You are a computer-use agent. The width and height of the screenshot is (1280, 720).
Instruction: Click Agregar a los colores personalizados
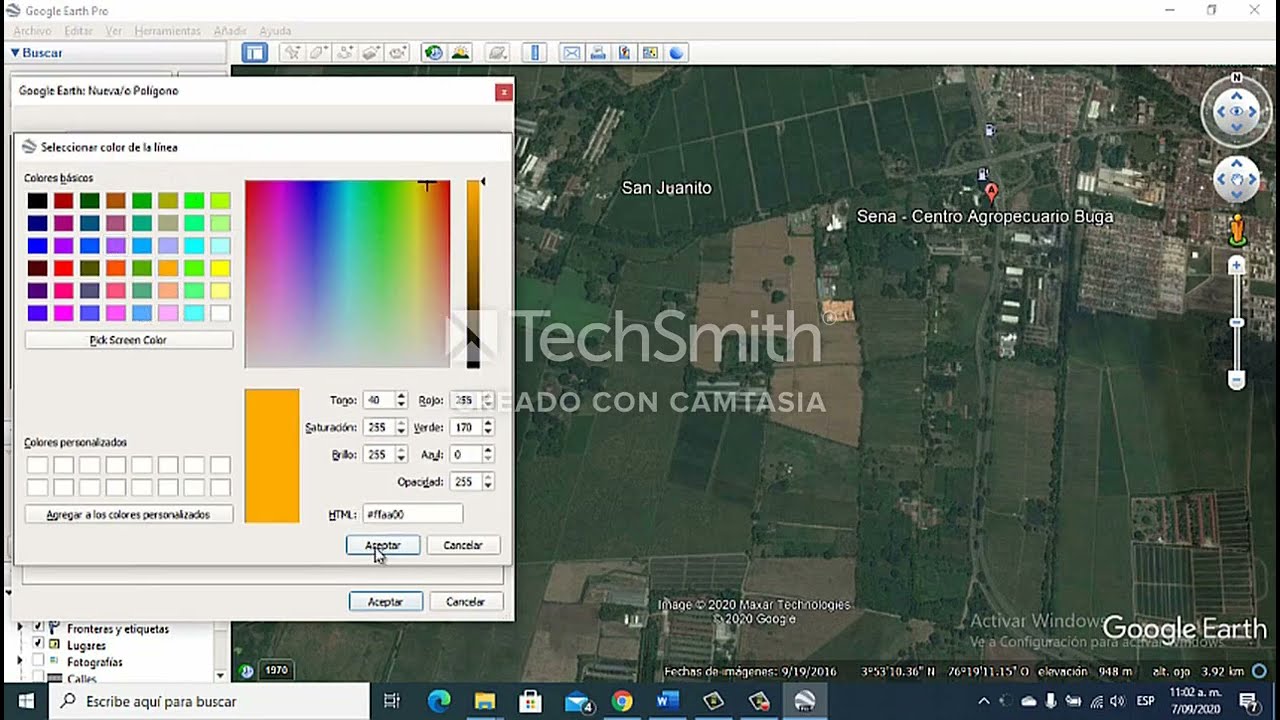click(129, 514)
